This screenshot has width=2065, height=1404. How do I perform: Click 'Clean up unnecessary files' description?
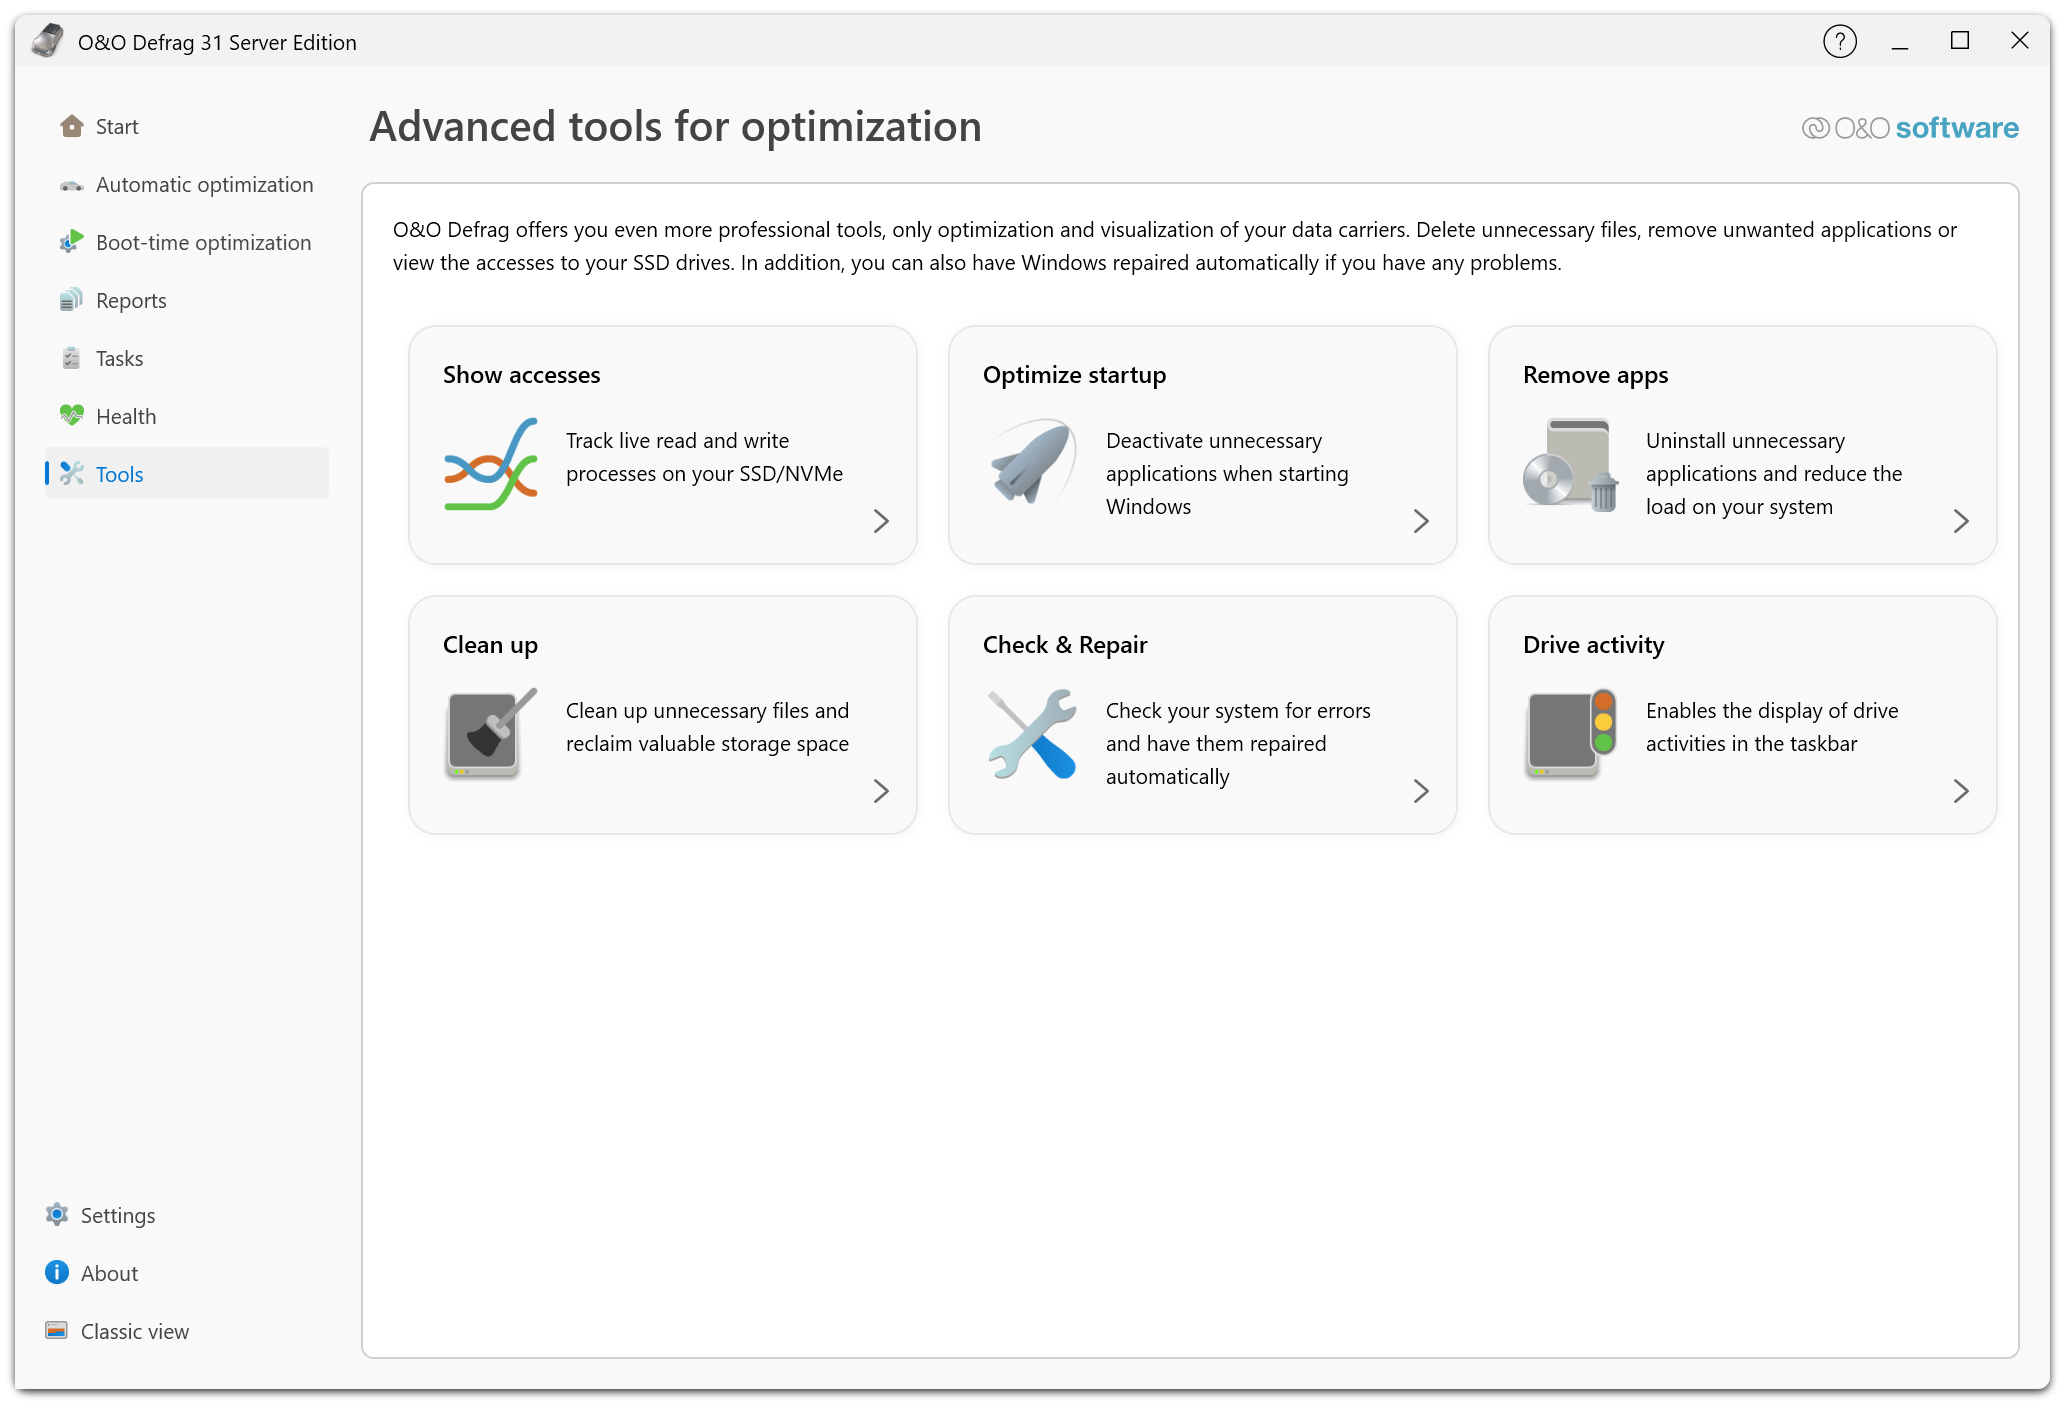(707, 727)
